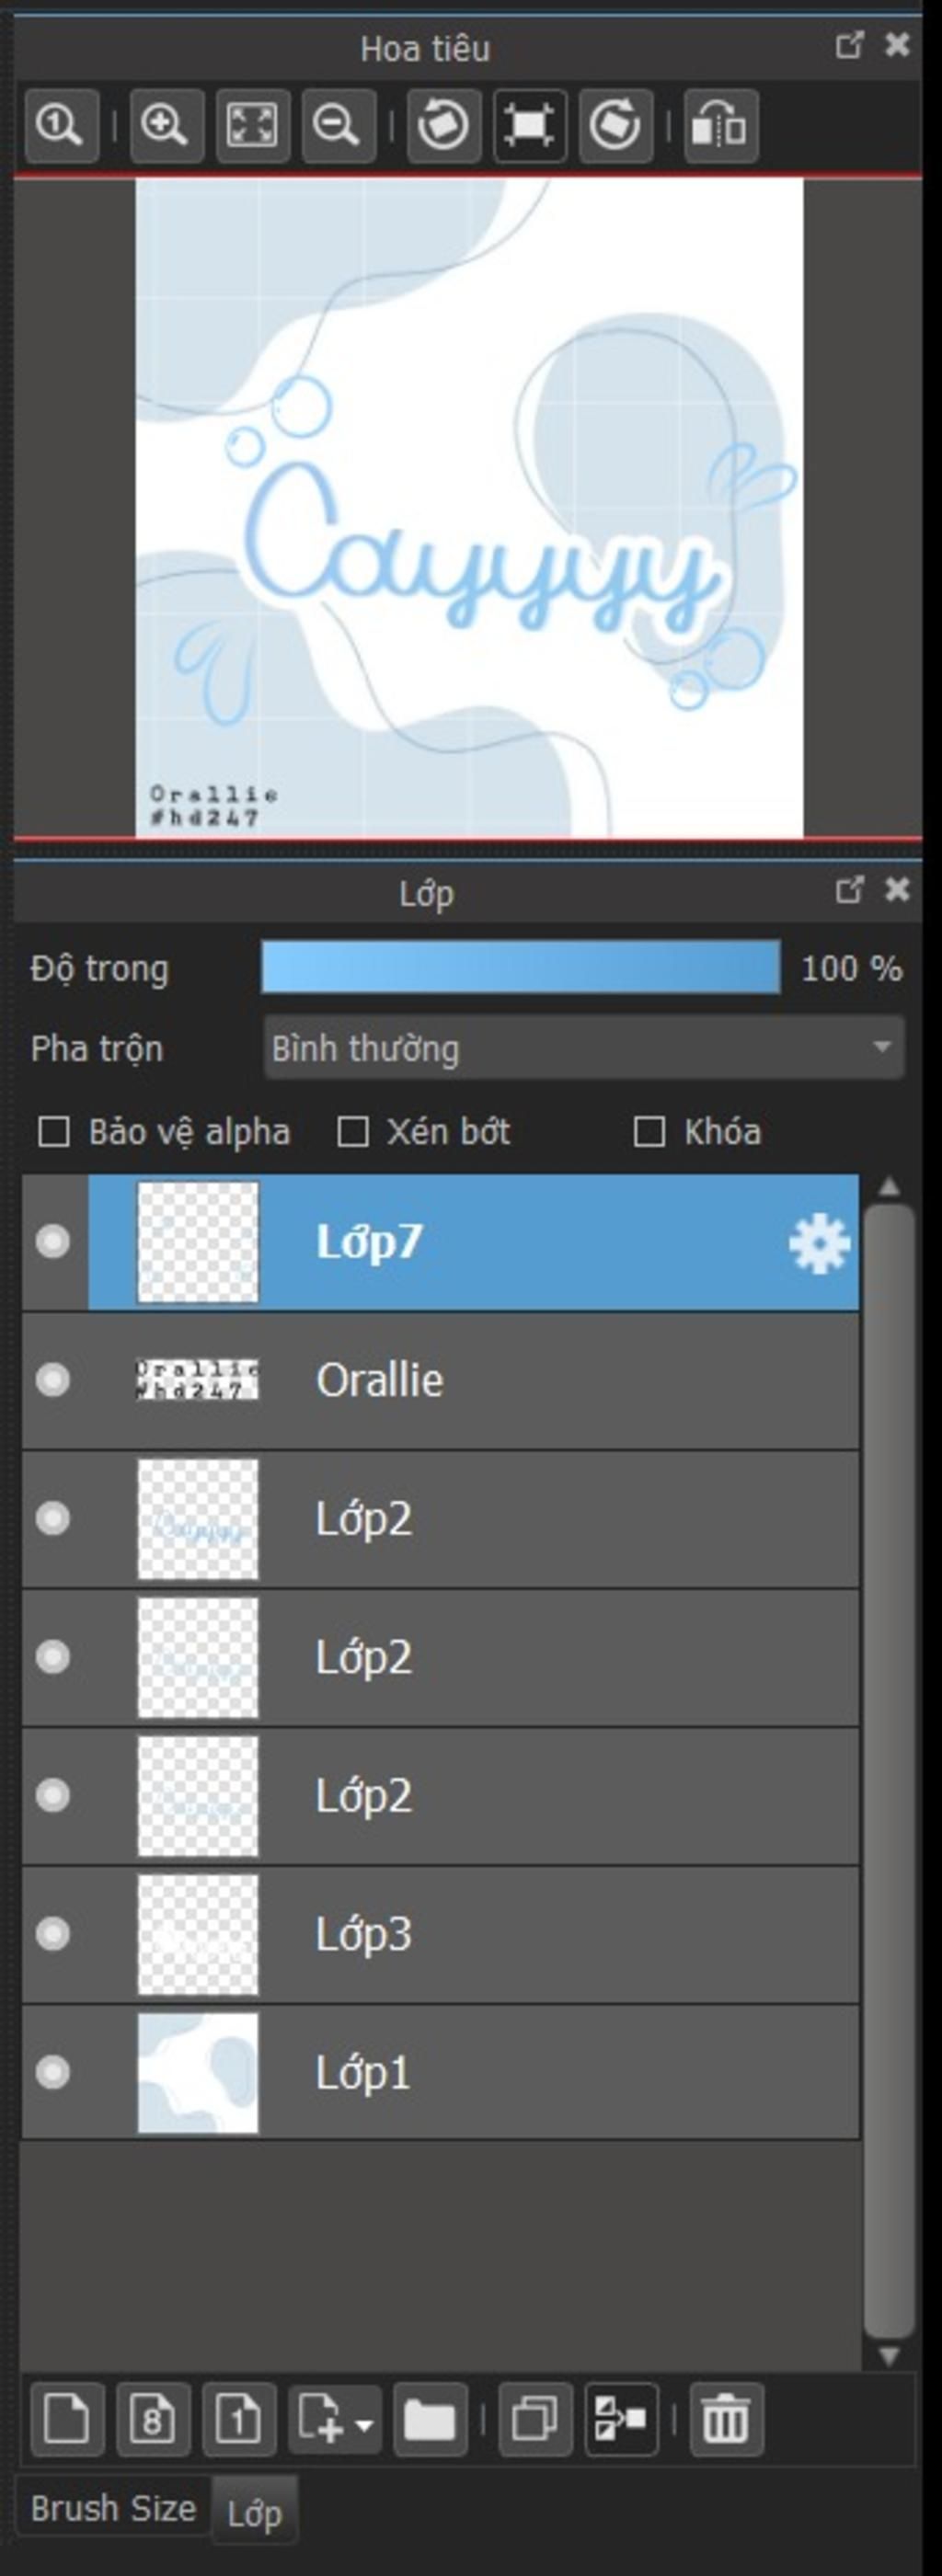Adjust the Độ trong opacity slider
The width and height of the screenshot is (942, 2576).
point(520,967)
